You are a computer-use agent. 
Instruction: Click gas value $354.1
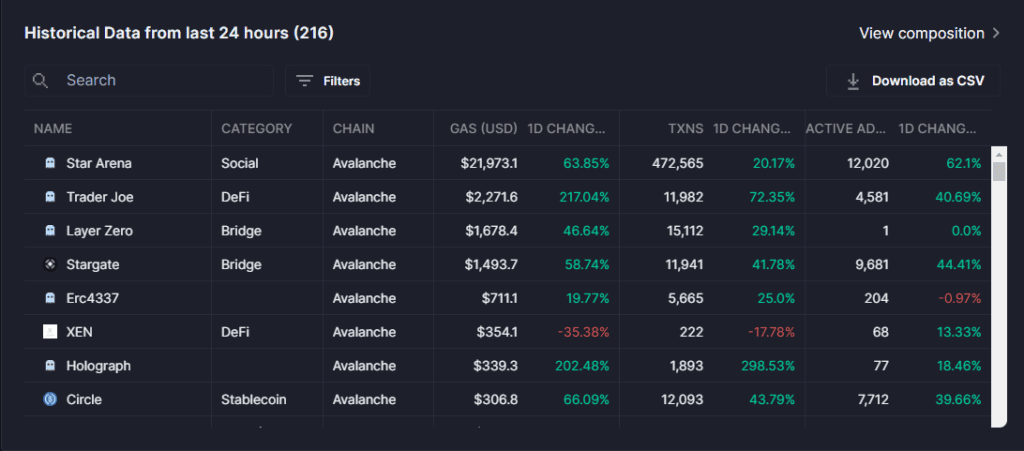tap(497, 332)
